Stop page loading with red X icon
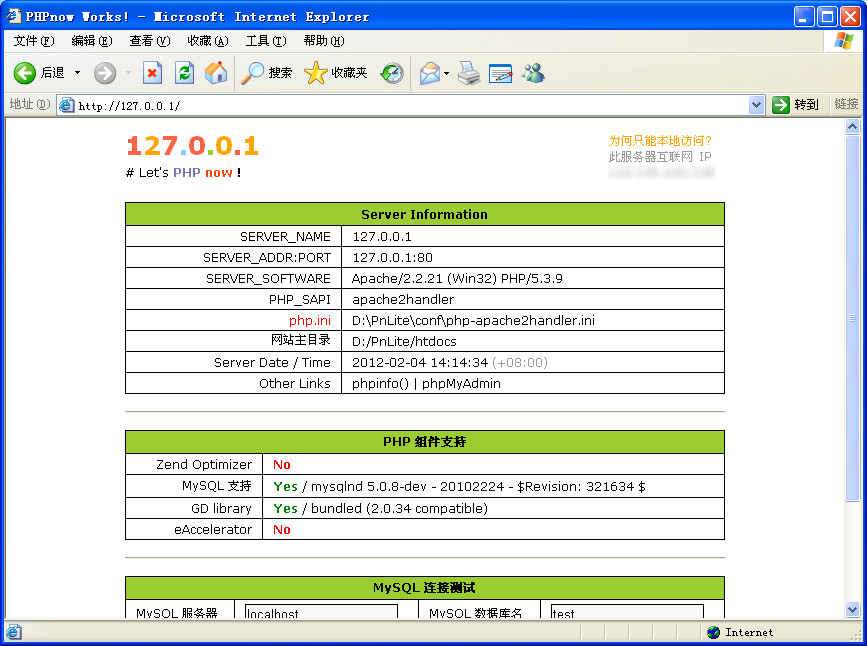 point(152,73)
